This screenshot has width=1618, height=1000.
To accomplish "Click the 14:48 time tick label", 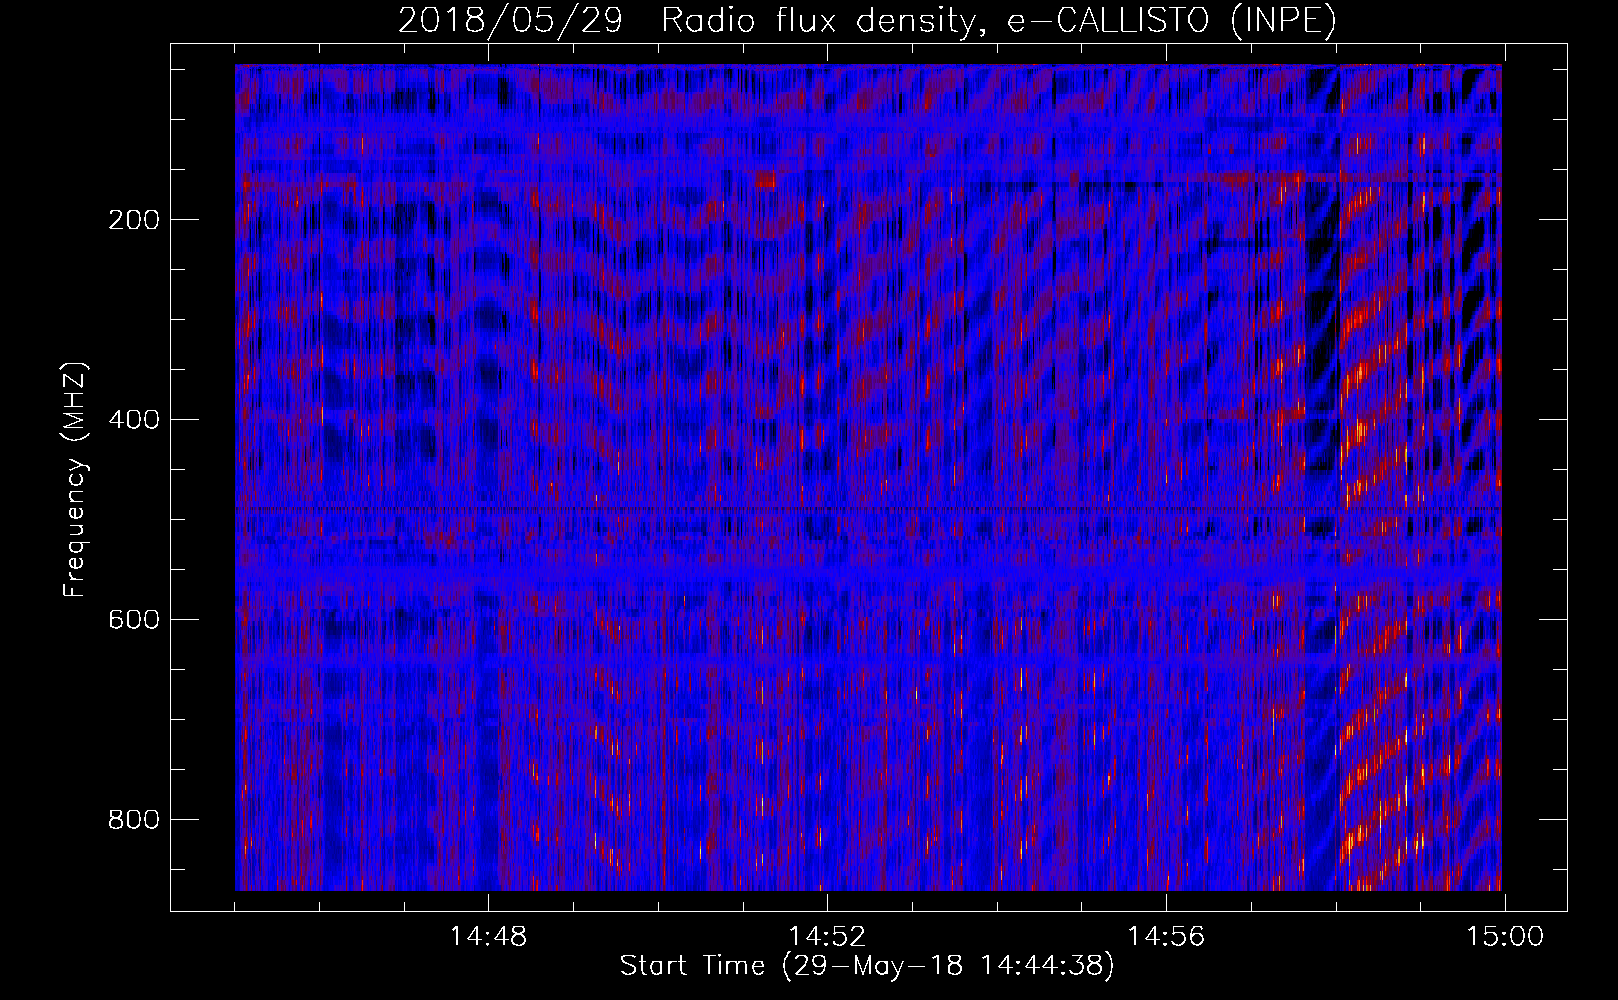I will tap(488, 937).
